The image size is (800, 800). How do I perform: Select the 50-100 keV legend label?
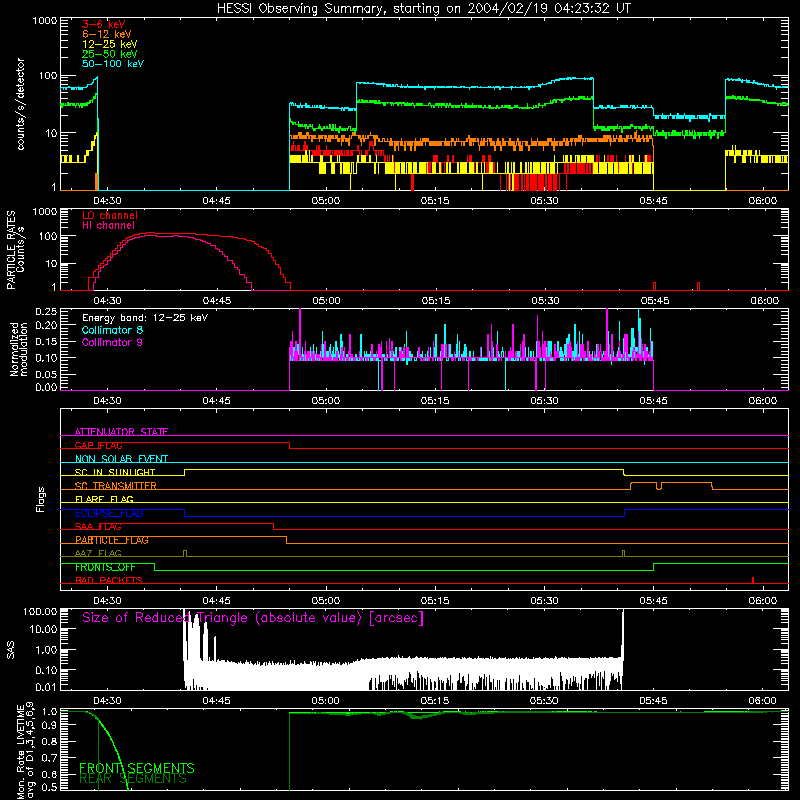tap(113, 64)
